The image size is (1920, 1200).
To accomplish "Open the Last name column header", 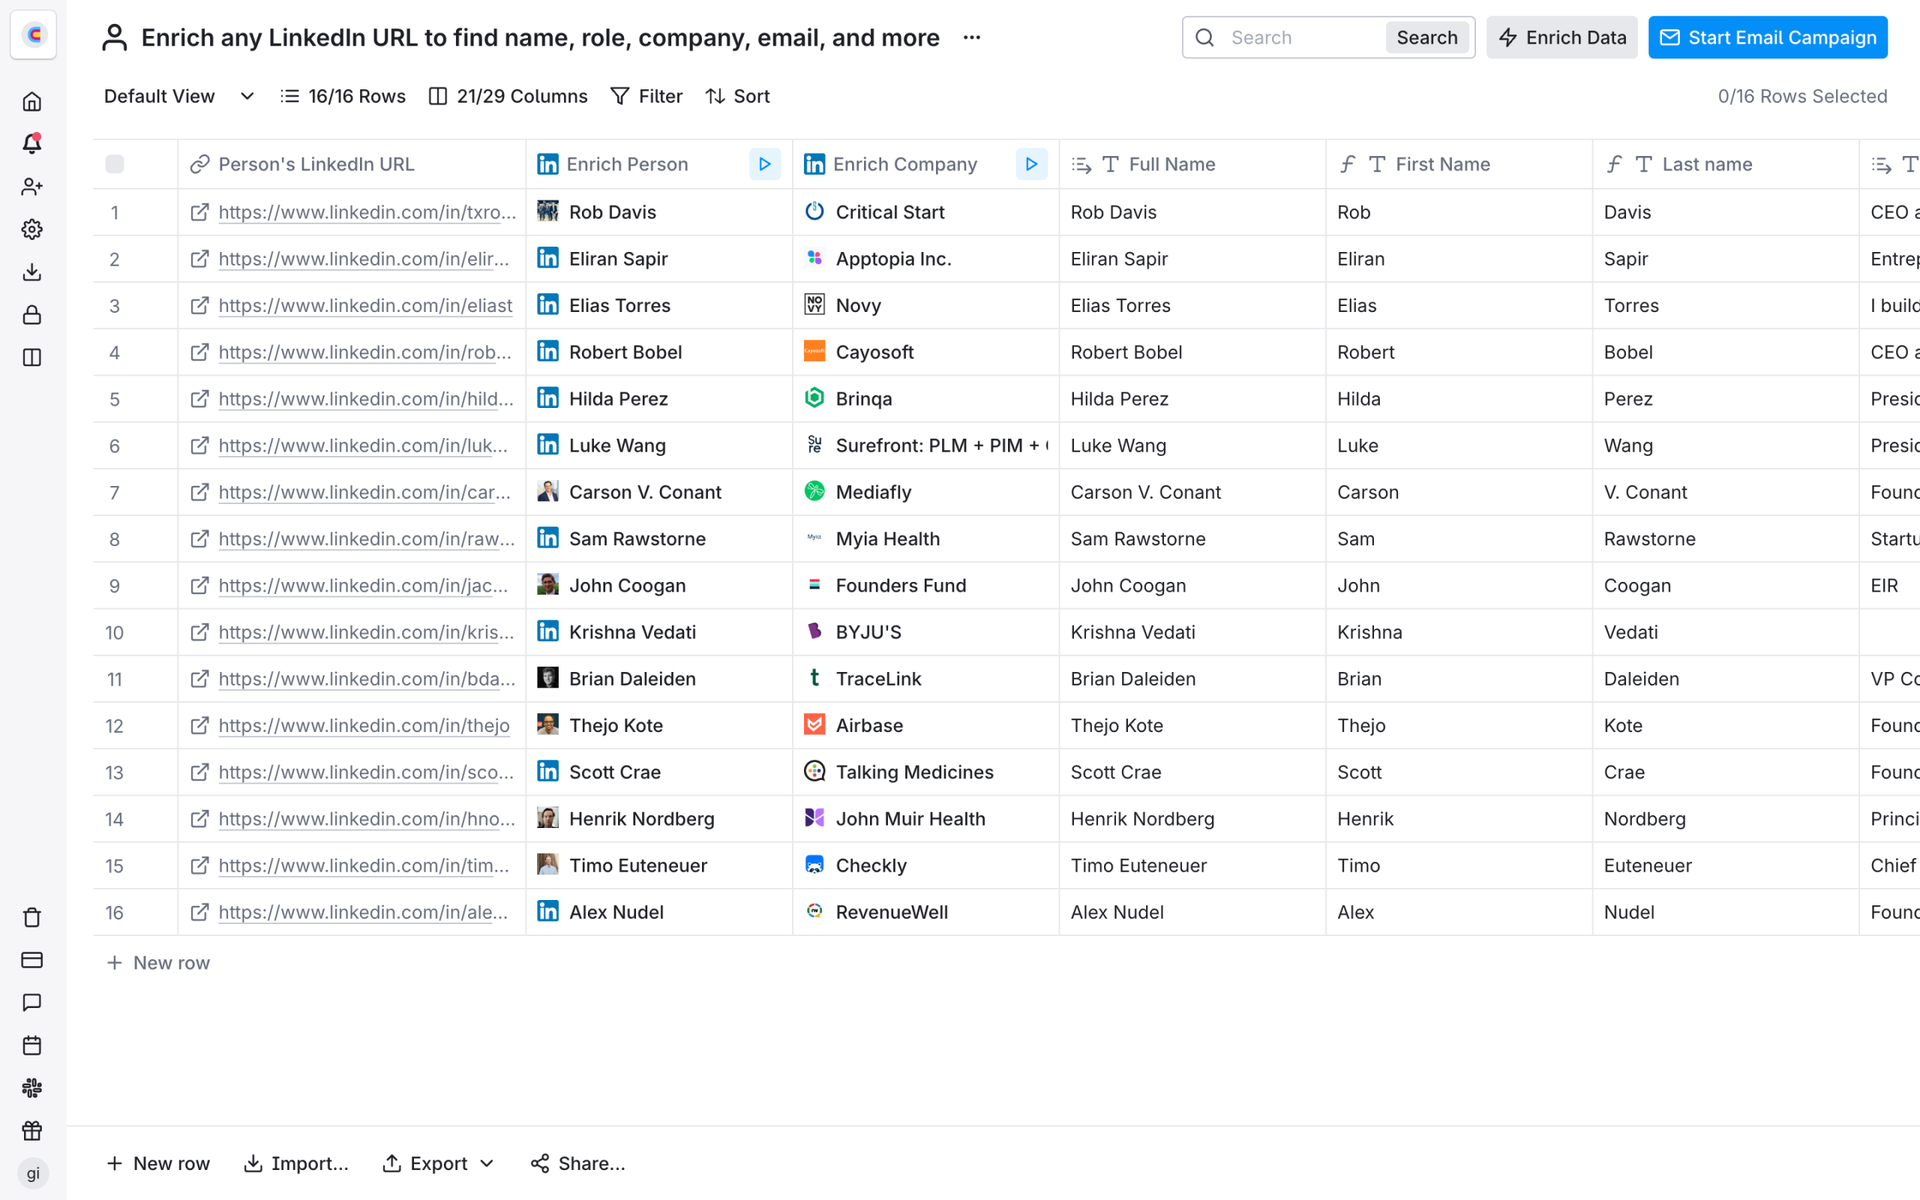I will 1725,164.
